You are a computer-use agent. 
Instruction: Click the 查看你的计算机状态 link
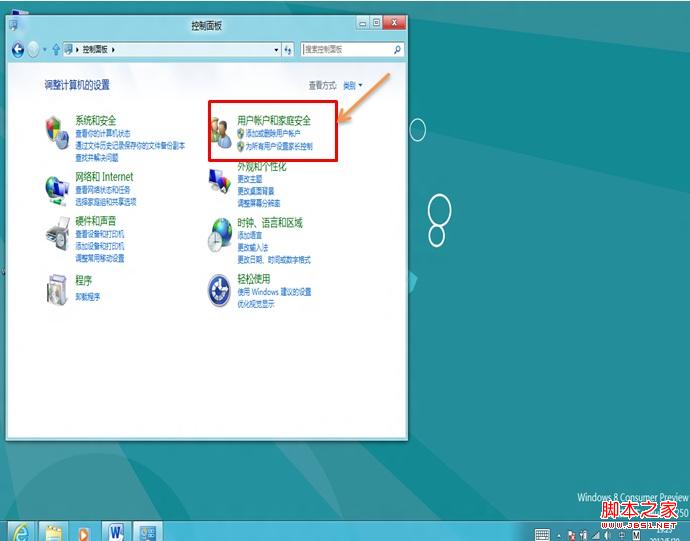coord(103,133)
